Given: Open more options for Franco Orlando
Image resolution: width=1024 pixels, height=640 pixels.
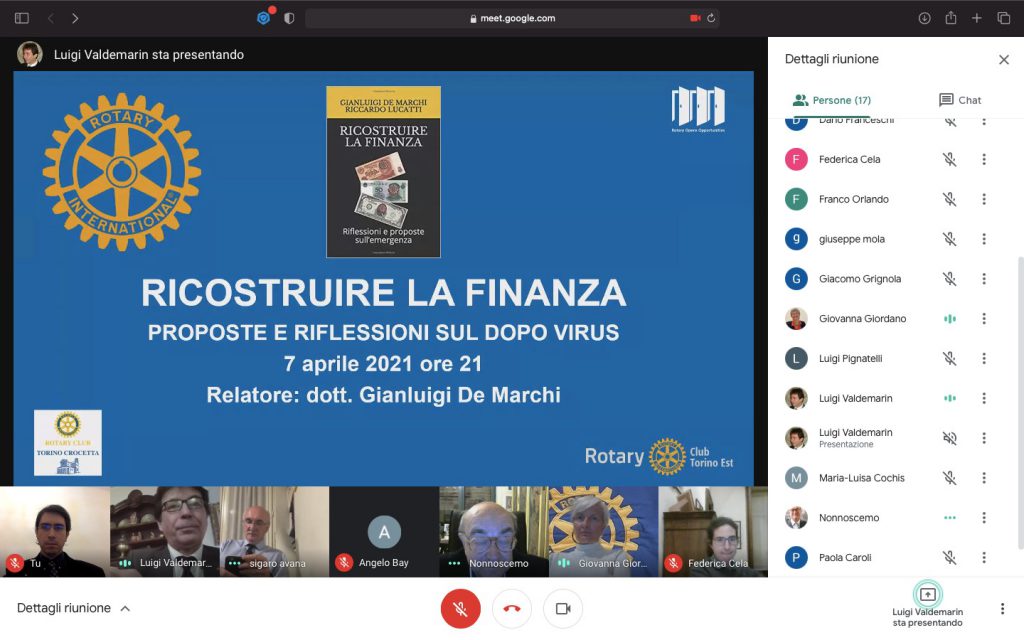Looking at the screenshot, I should 984,199.
